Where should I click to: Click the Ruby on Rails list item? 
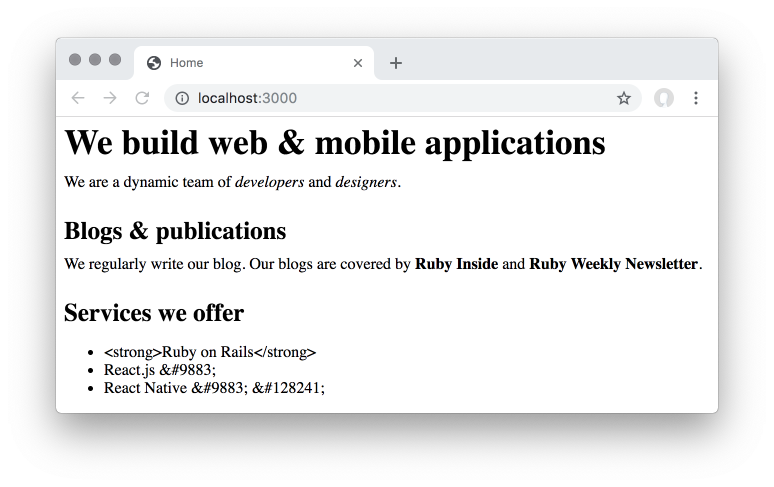point(210,352)
